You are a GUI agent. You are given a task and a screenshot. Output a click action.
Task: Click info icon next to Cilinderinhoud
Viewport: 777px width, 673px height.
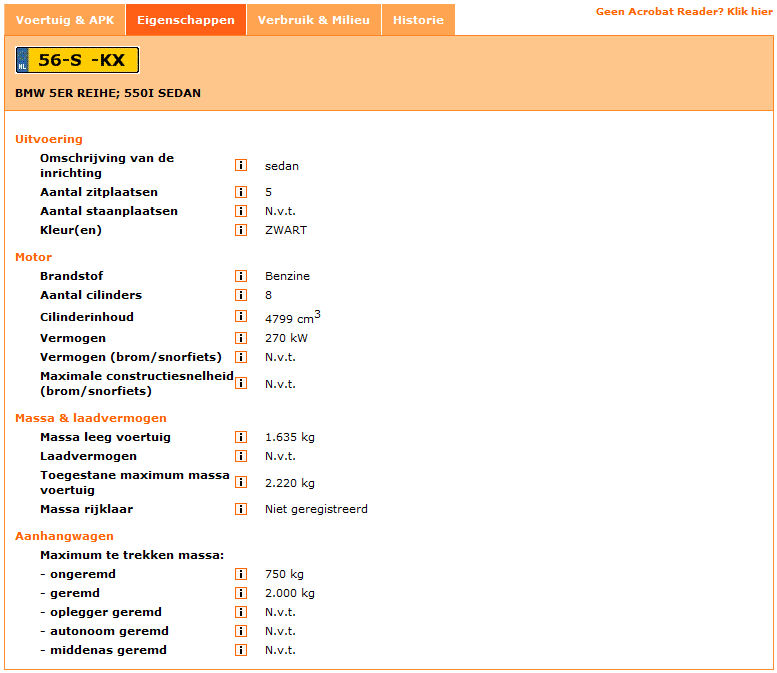[x=241, y=318]
